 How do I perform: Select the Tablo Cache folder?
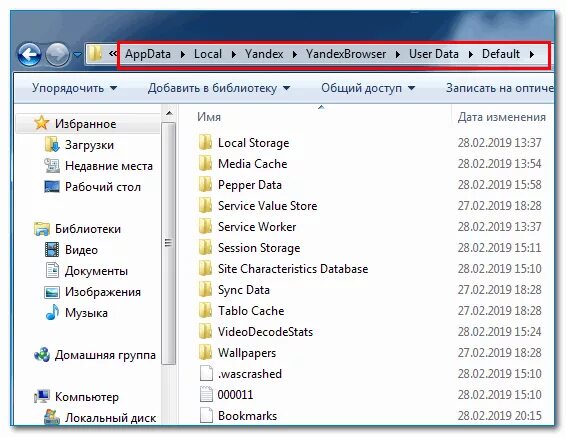251,311
